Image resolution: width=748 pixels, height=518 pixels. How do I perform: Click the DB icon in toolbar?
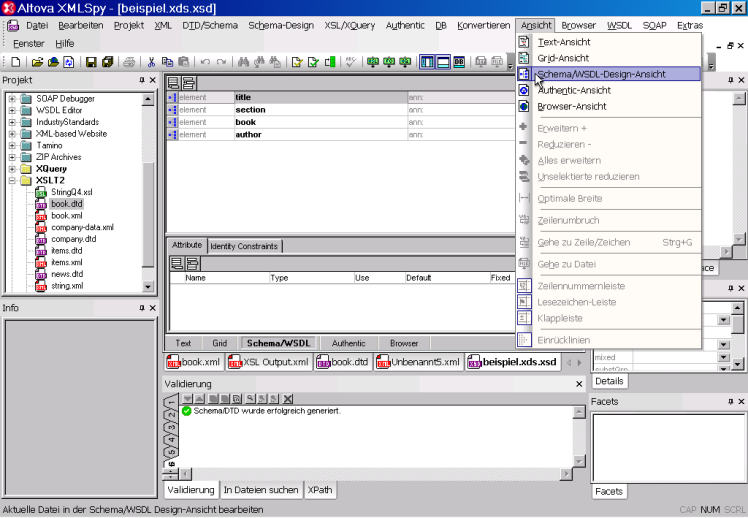click(459, 62)
